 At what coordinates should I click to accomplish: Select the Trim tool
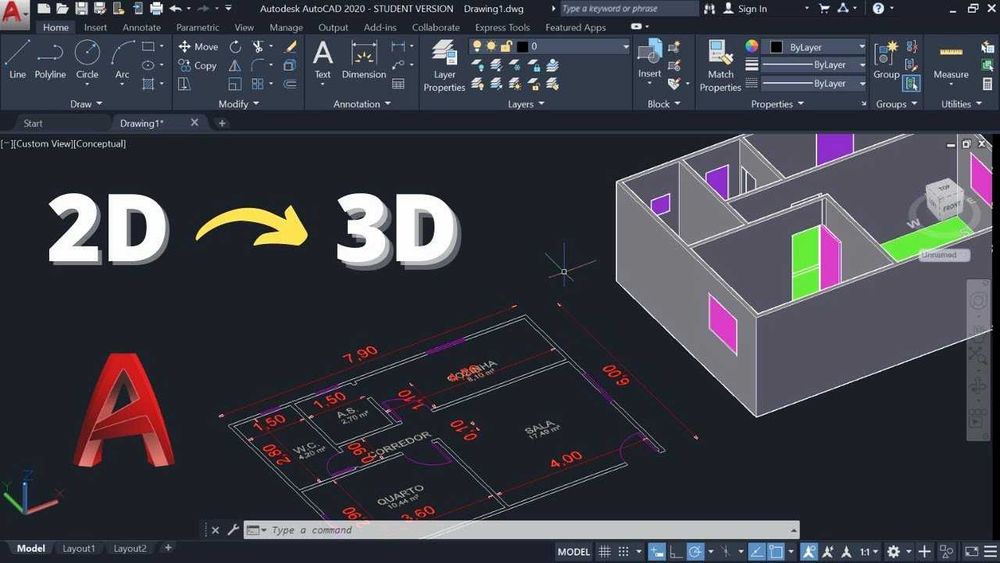[x=258, y=47]
